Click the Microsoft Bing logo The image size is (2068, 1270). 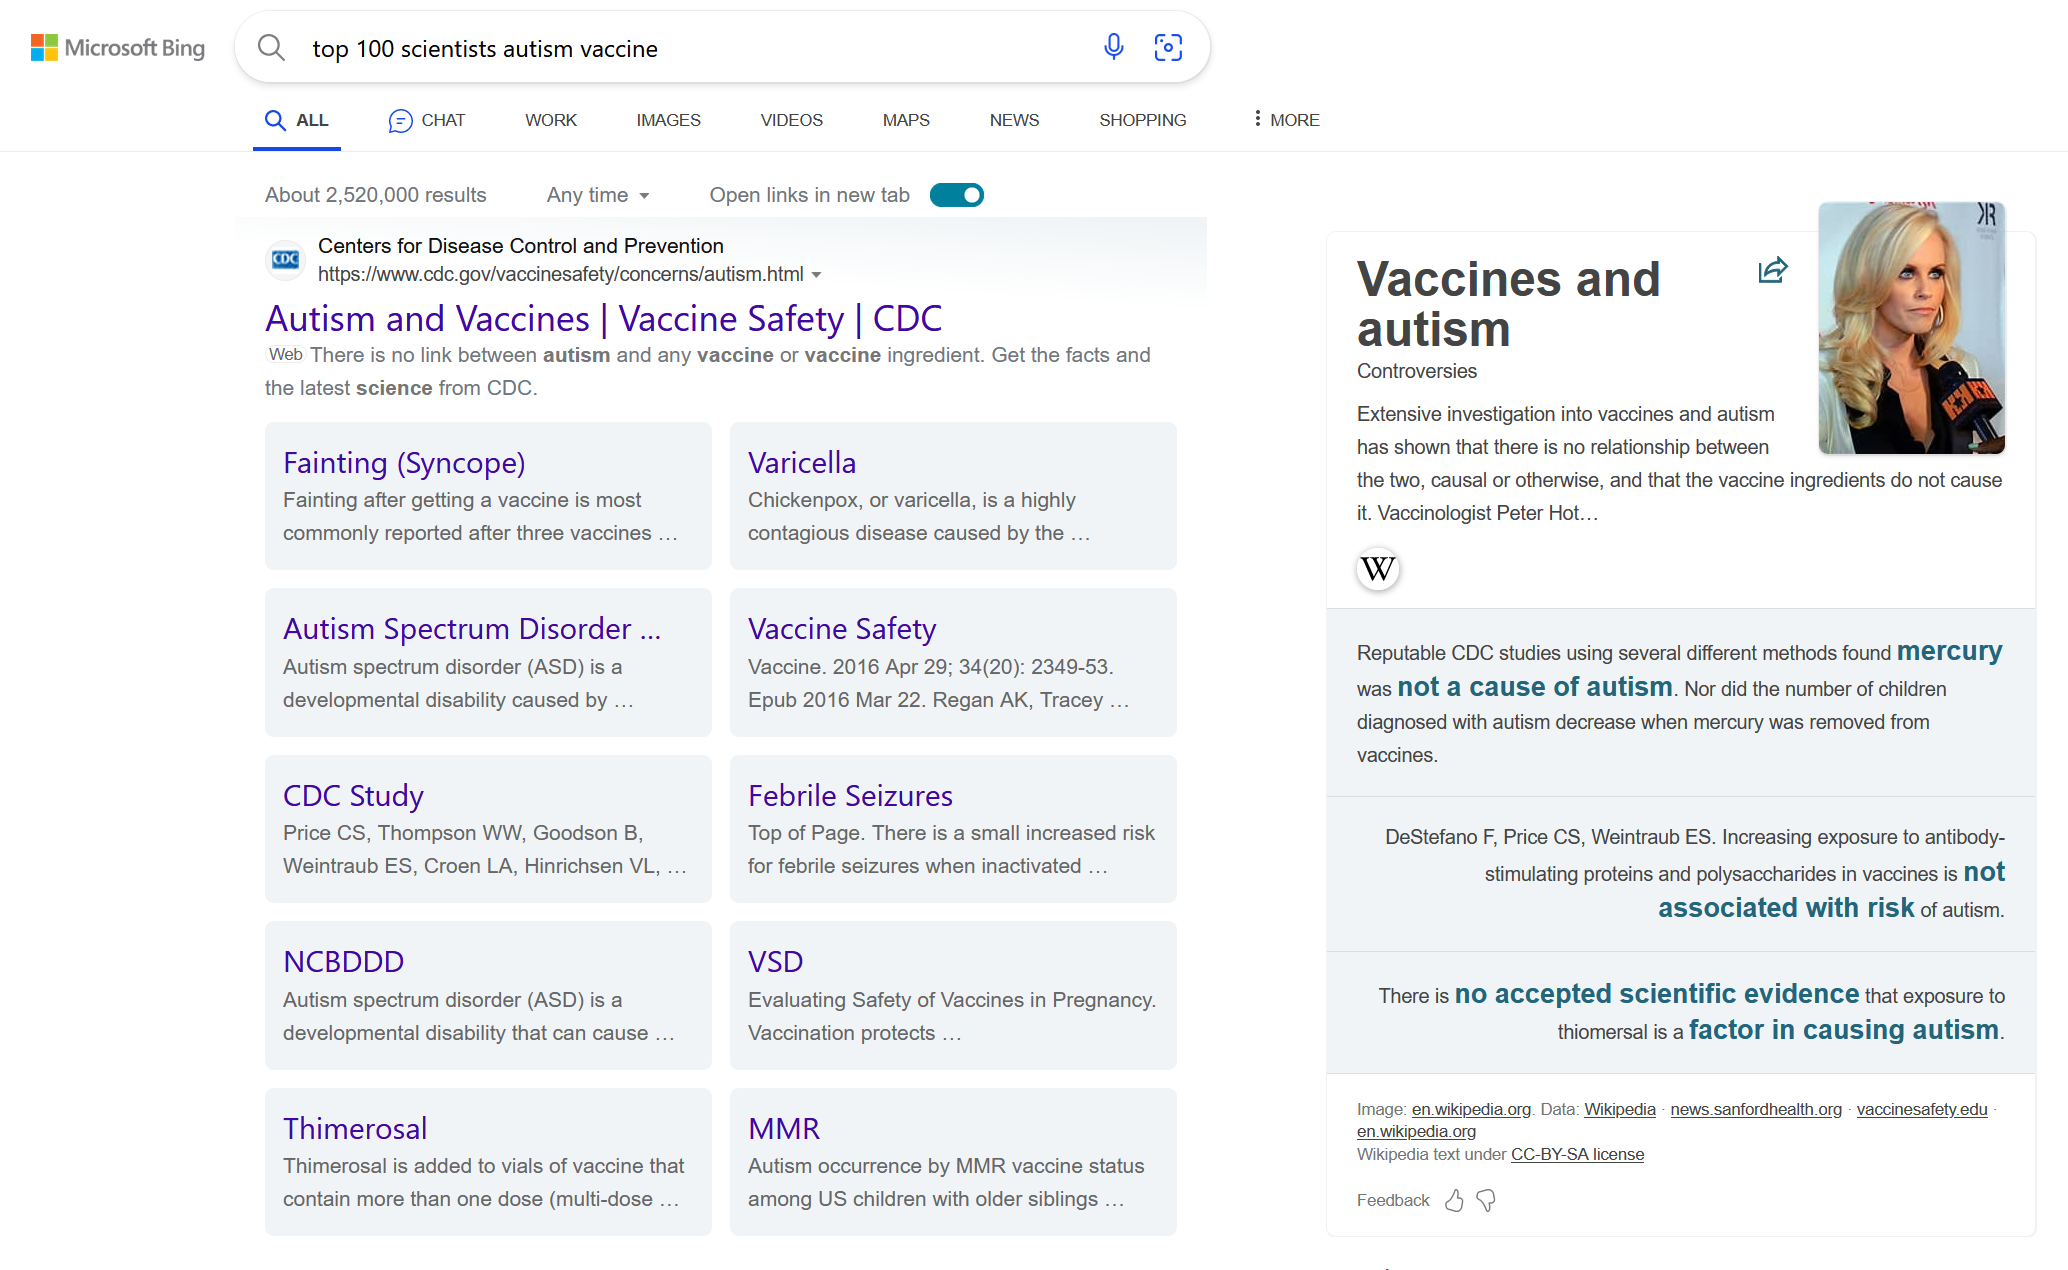point(118,47)
